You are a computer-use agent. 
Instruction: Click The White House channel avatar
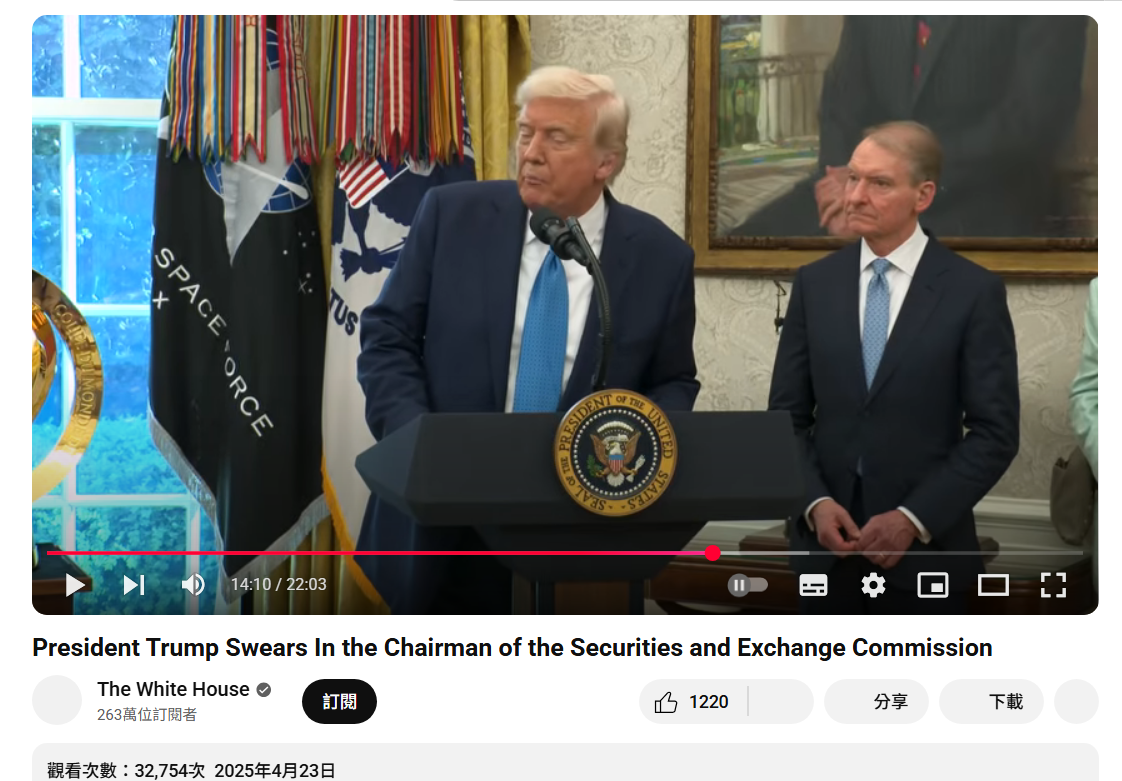pos(57,700)
